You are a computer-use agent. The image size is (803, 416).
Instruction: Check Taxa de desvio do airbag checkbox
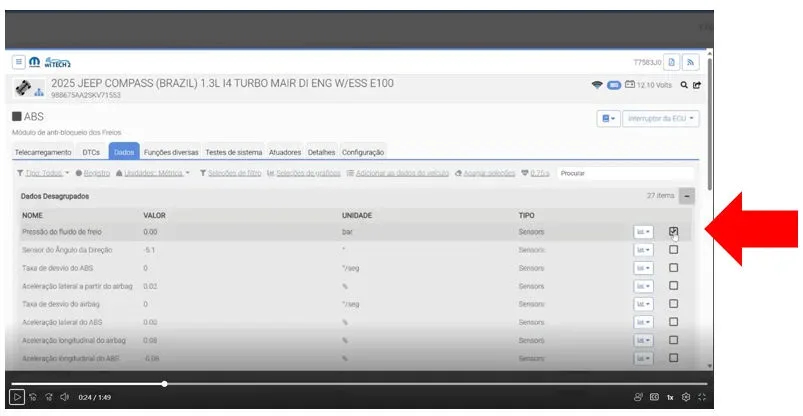(673, 304)
